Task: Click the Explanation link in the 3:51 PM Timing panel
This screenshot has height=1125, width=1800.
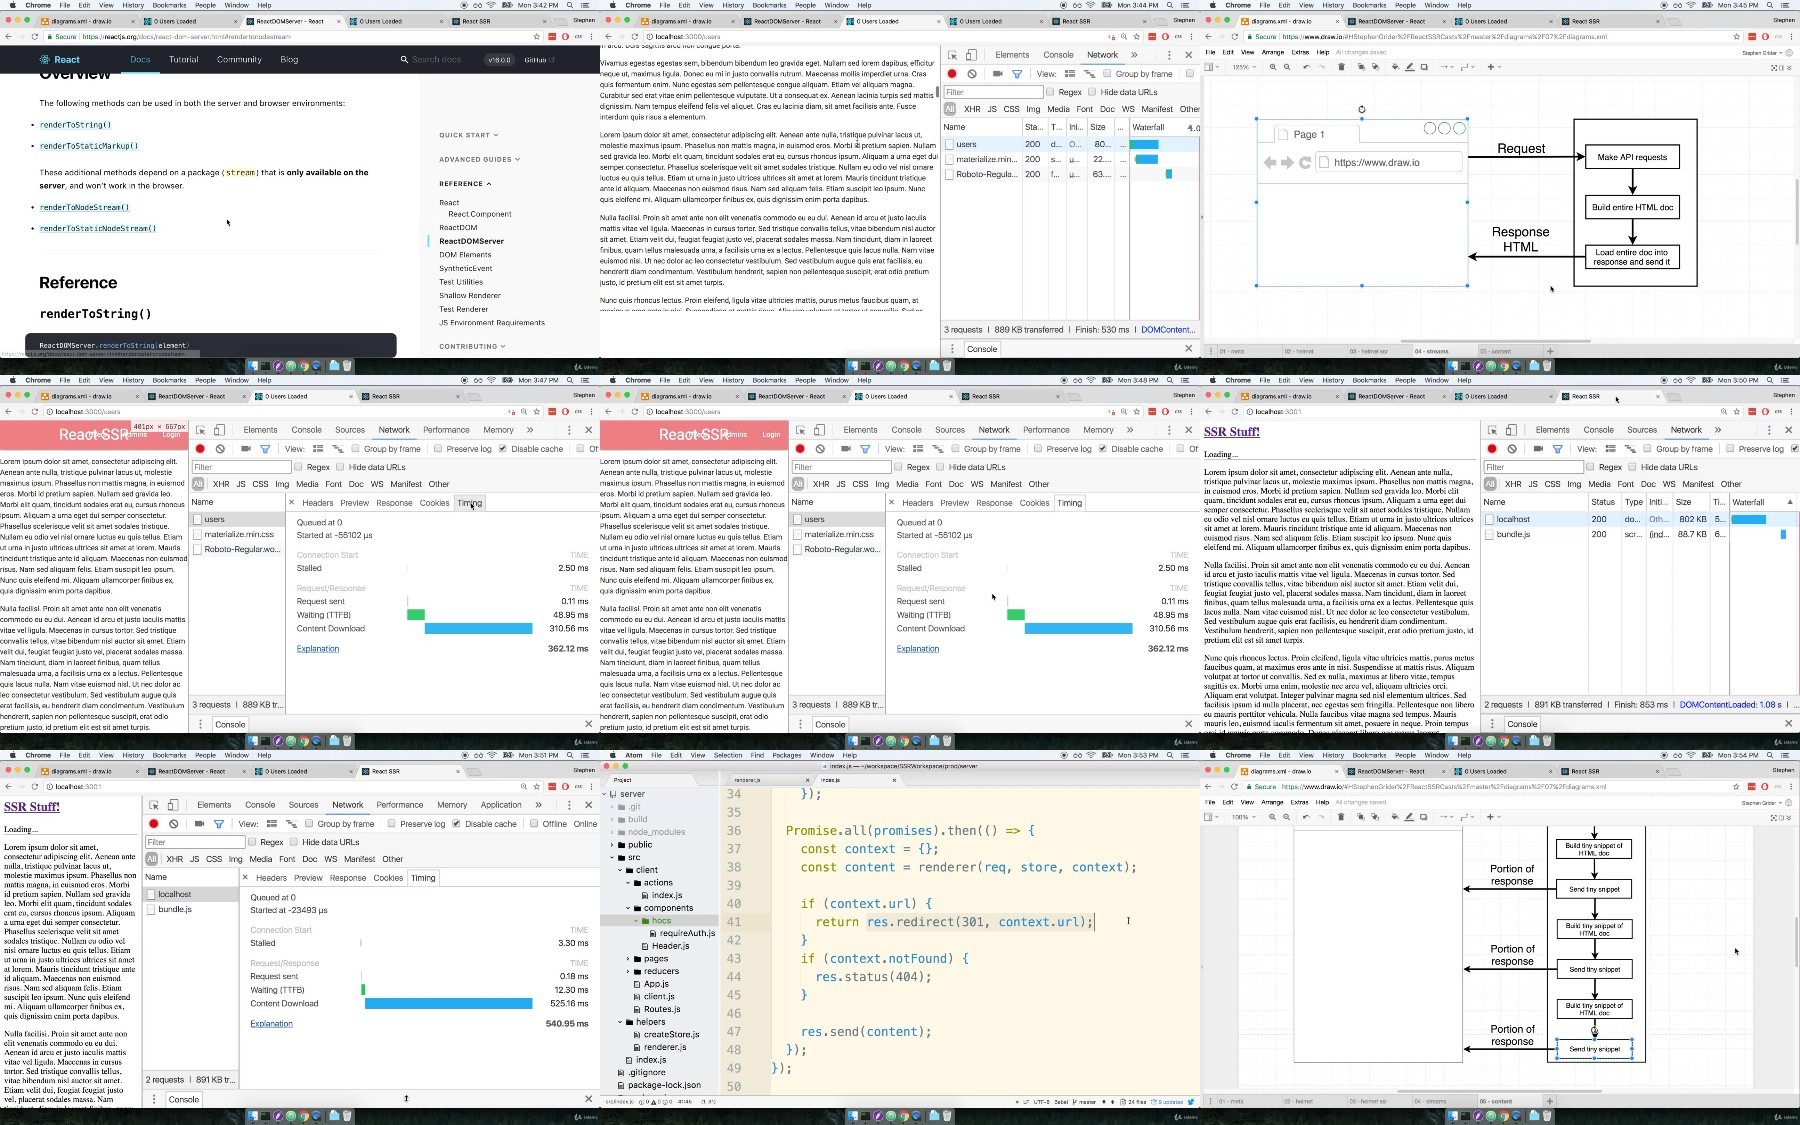Action: (x=271, y=1024)
